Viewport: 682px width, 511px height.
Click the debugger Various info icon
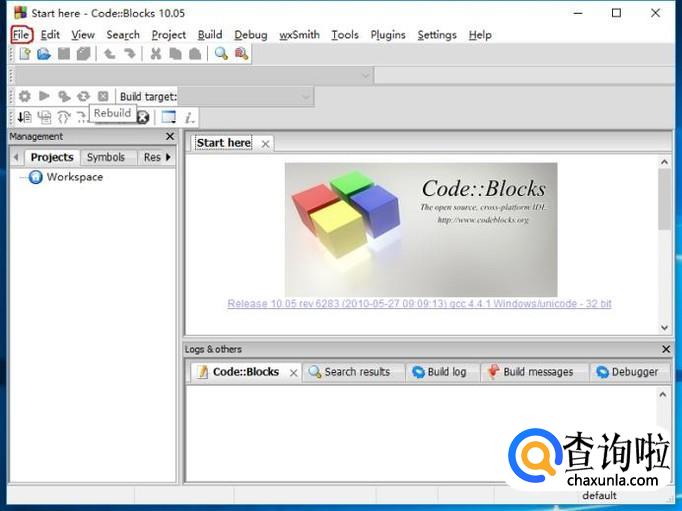(189, 117)
